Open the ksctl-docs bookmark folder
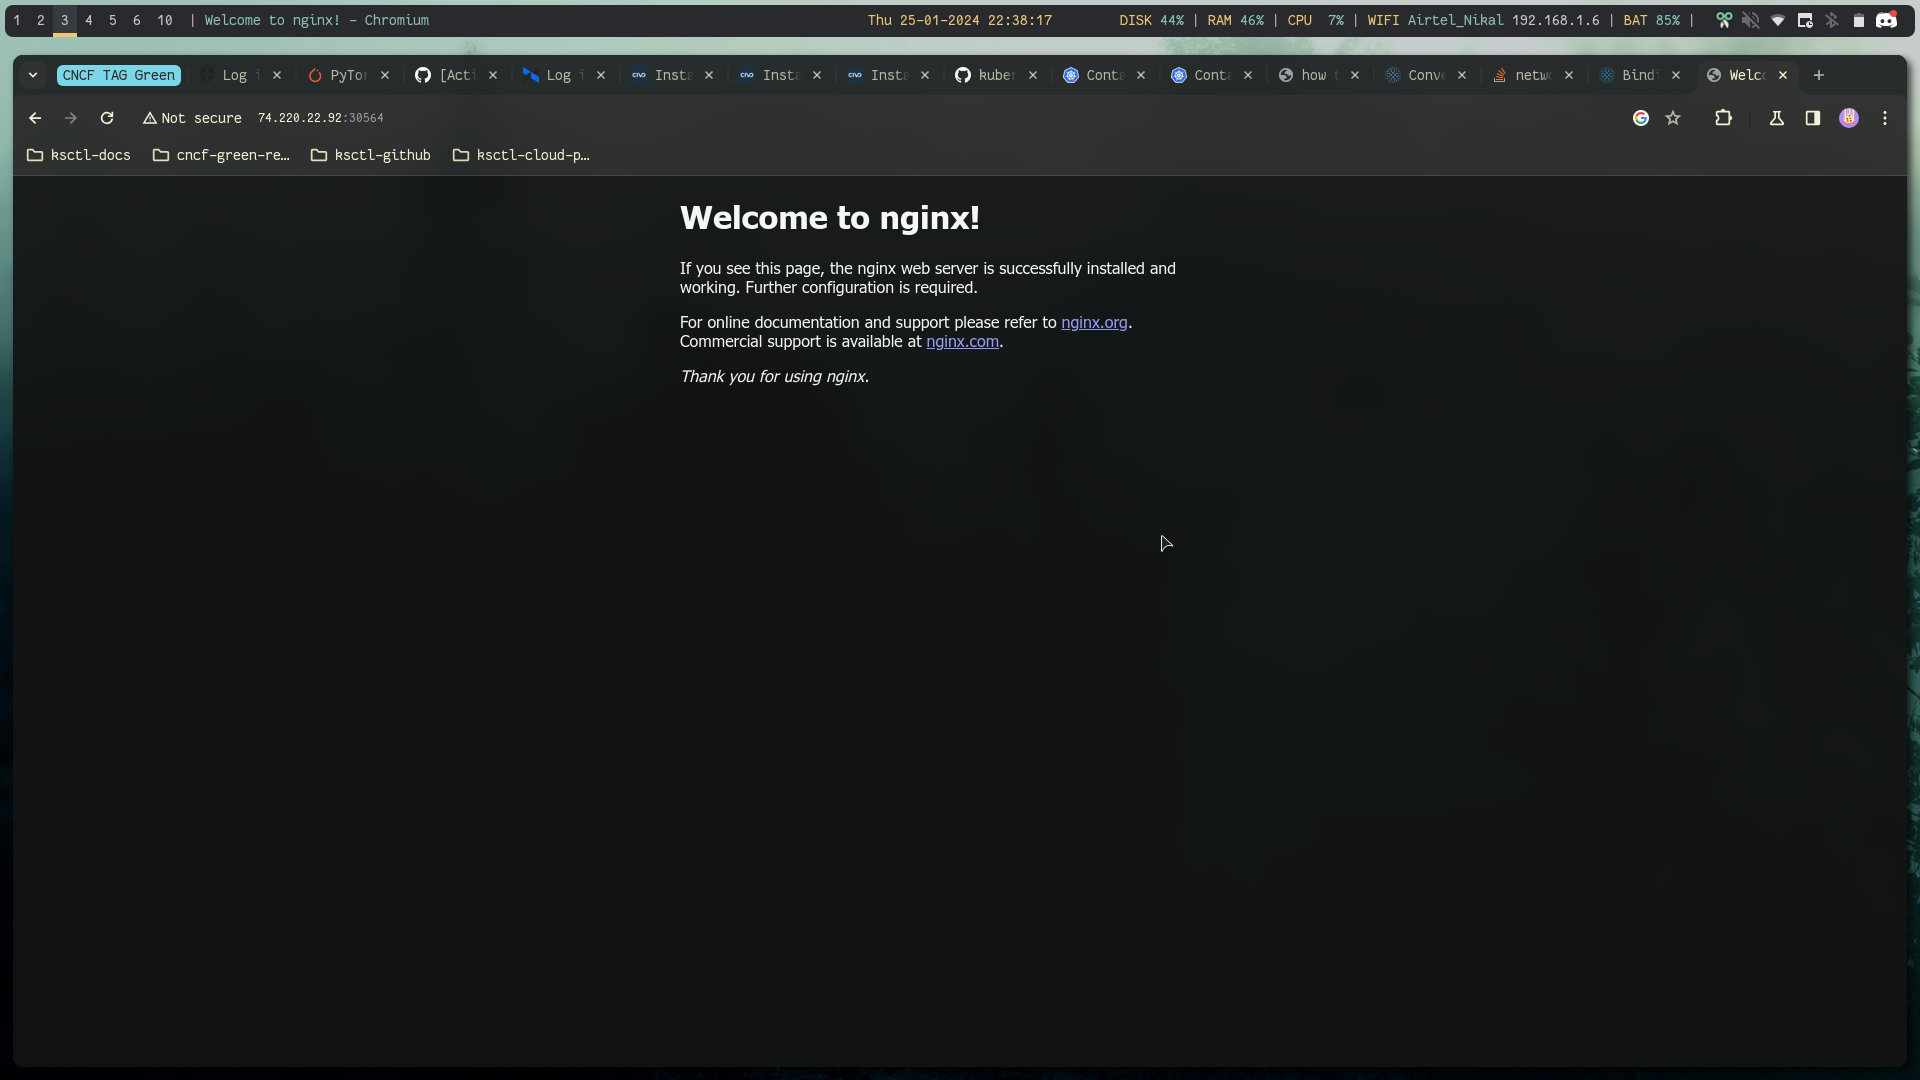The width and height of the screenshot is (1920, 1080). [79, 155]
